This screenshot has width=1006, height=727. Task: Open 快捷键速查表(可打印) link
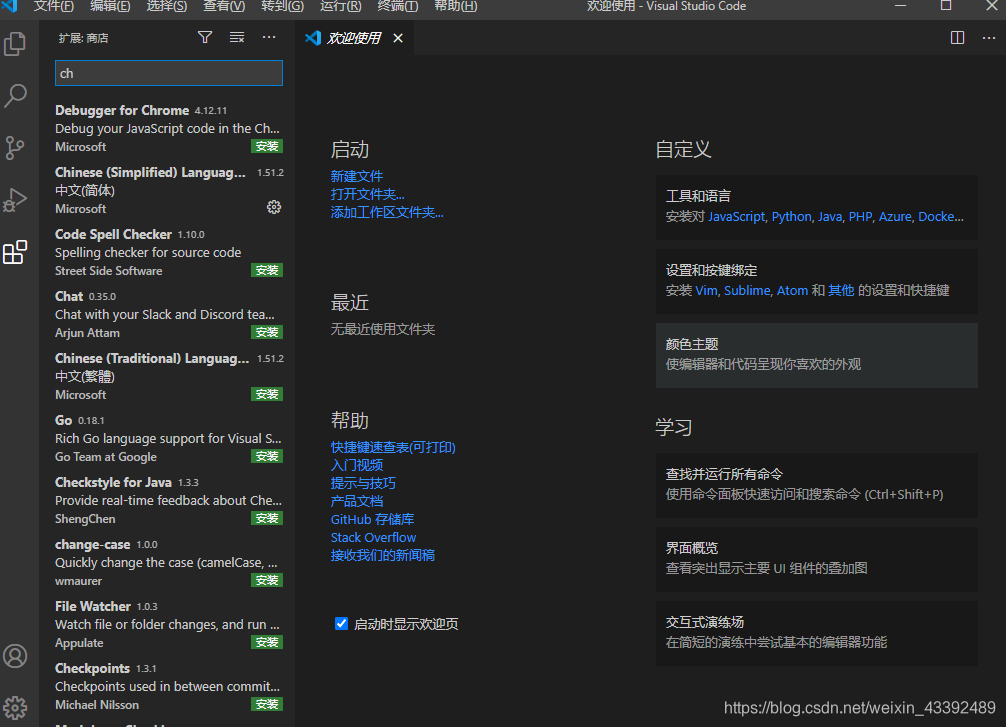click(393, 447)
